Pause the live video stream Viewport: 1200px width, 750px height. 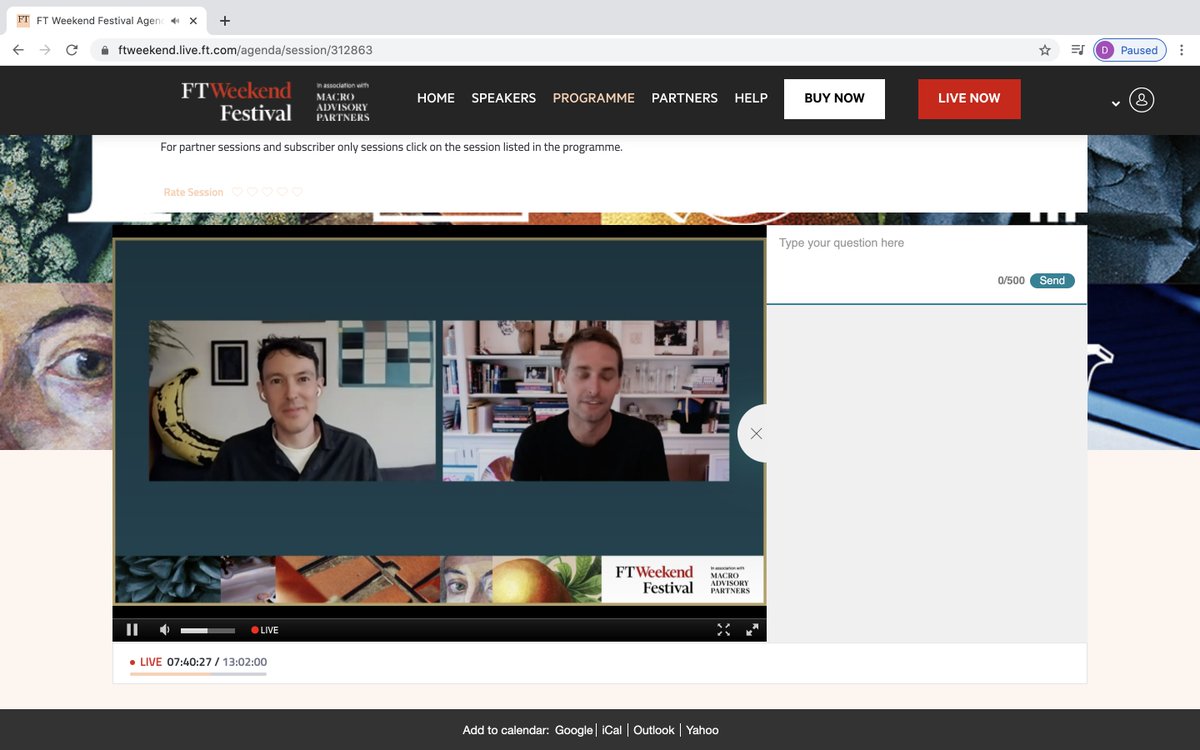pyautogui.click(x=132, y=630)
